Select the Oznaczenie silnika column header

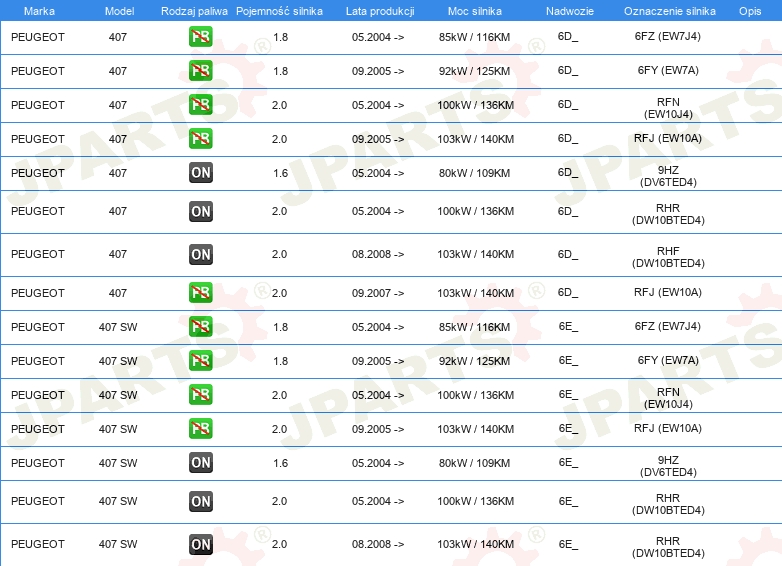coord(669,11)
